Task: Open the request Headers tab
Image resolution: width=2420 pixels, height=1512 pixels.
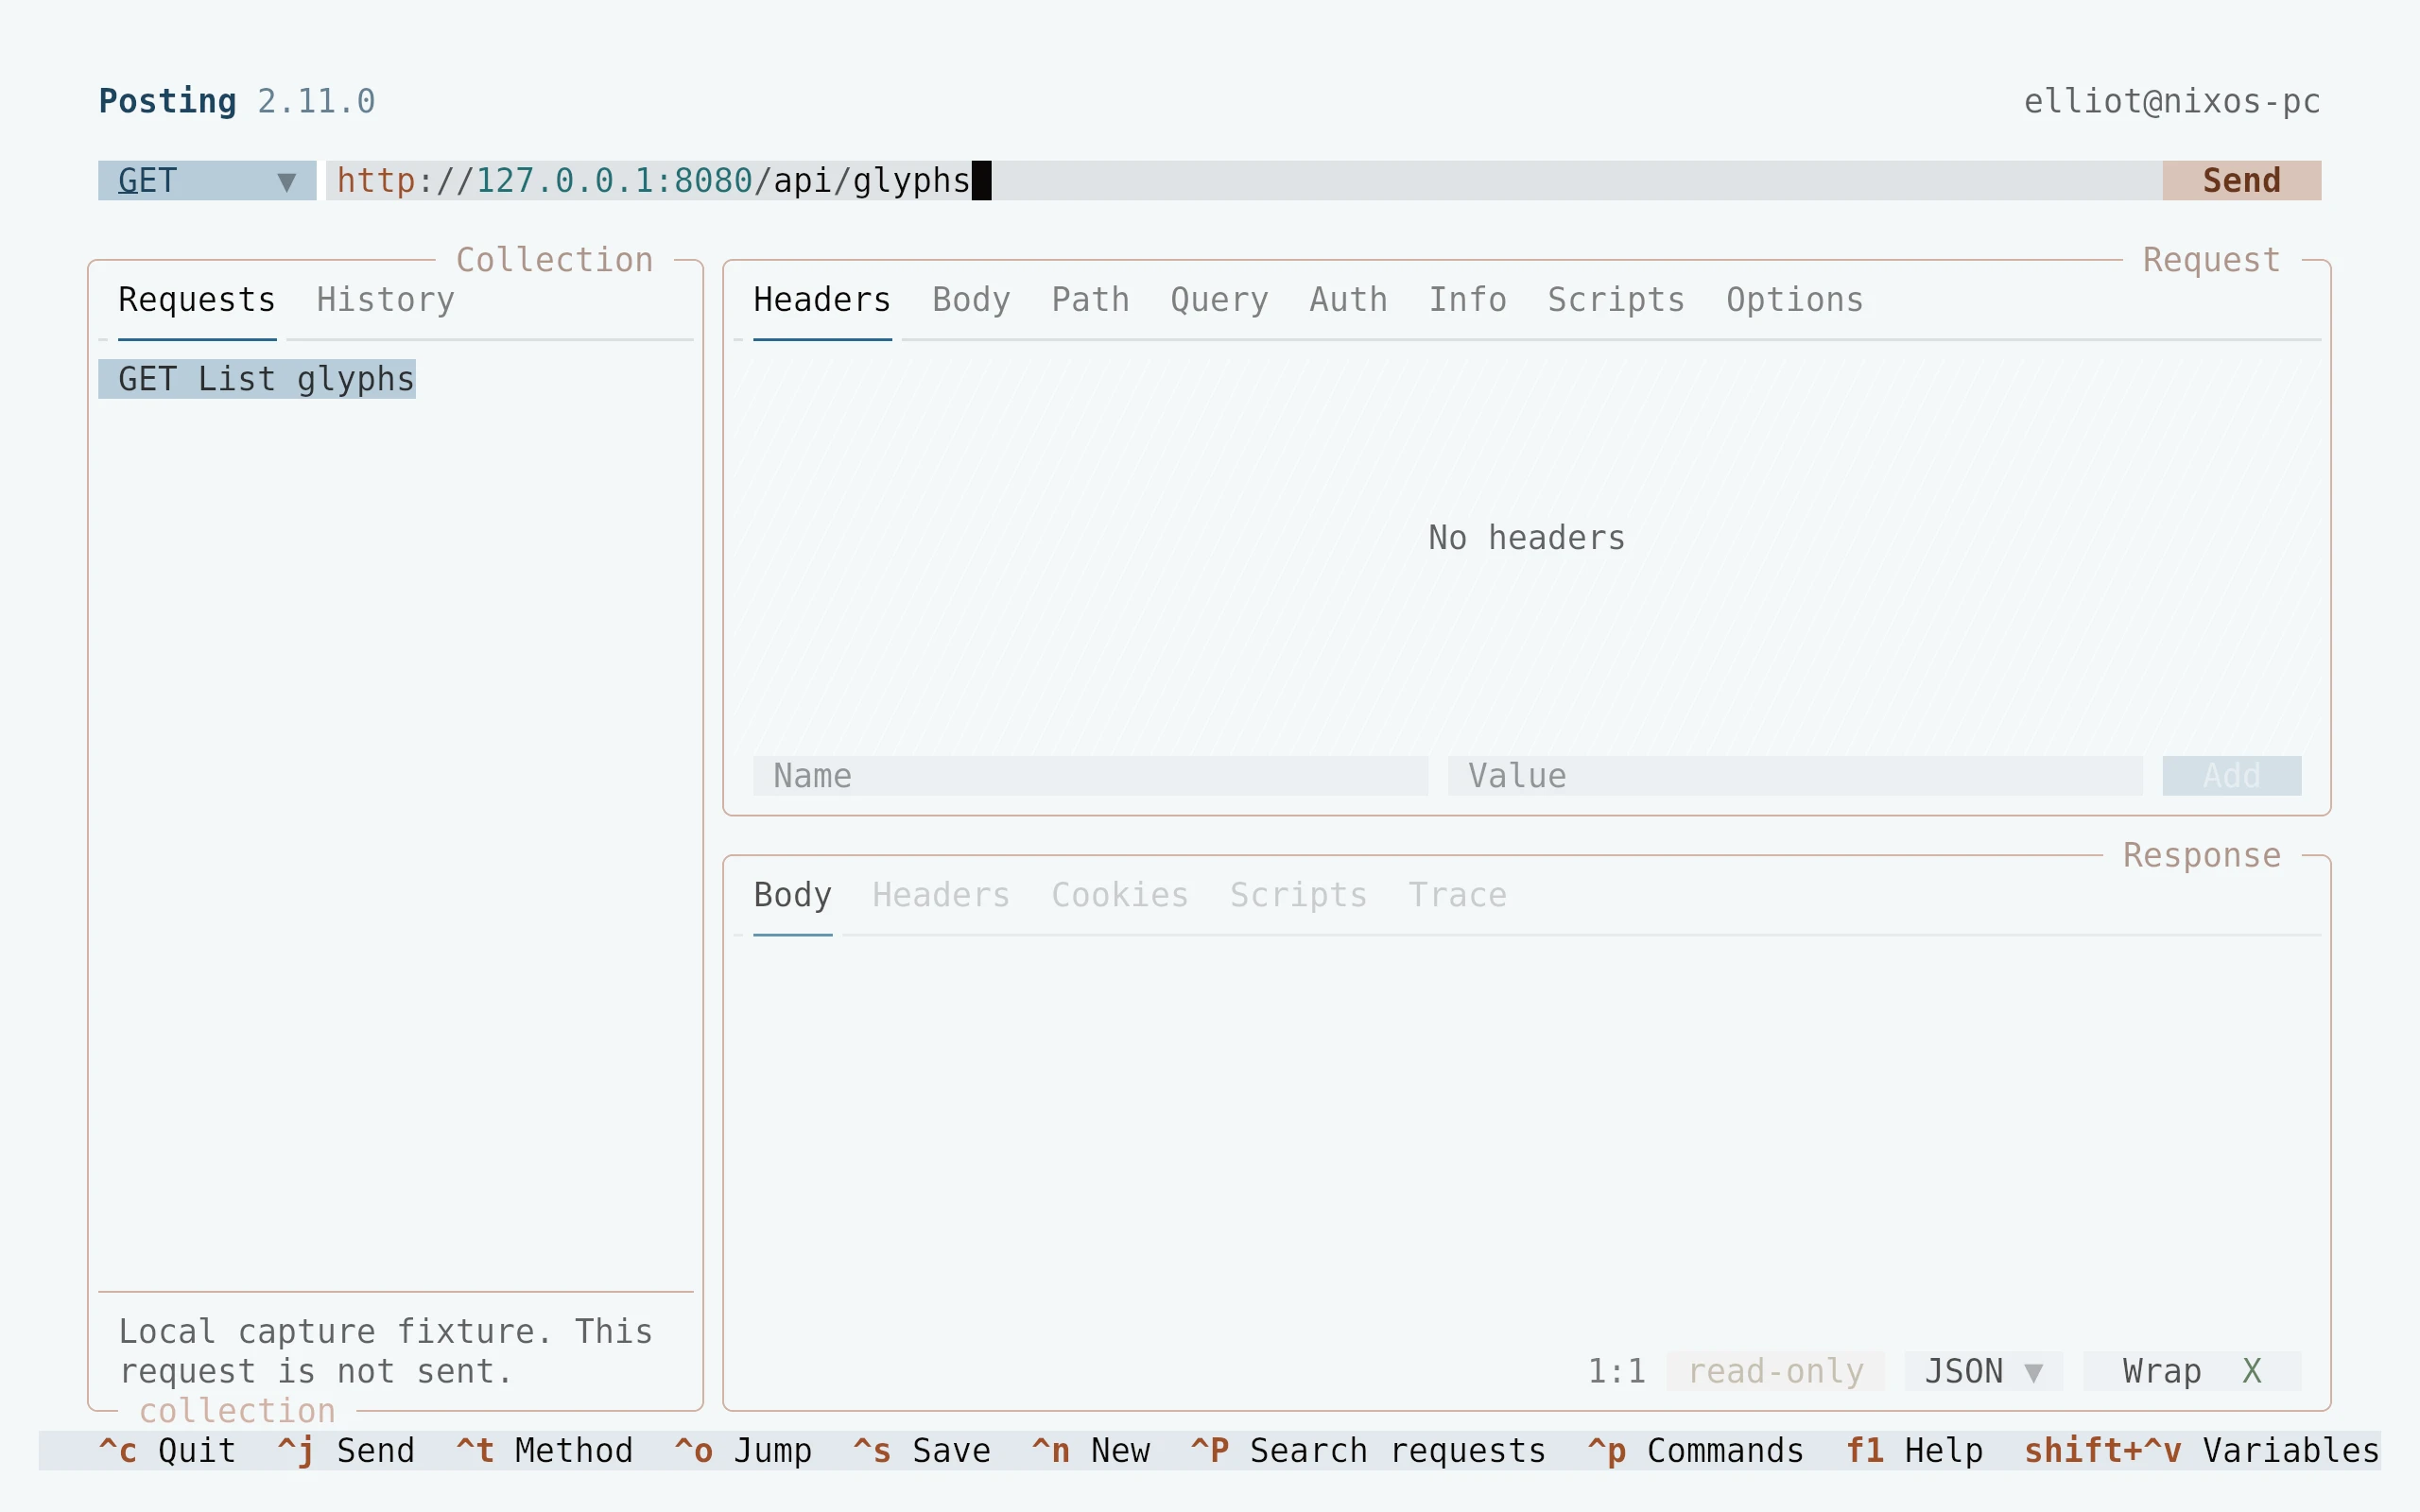Action: 822,300
